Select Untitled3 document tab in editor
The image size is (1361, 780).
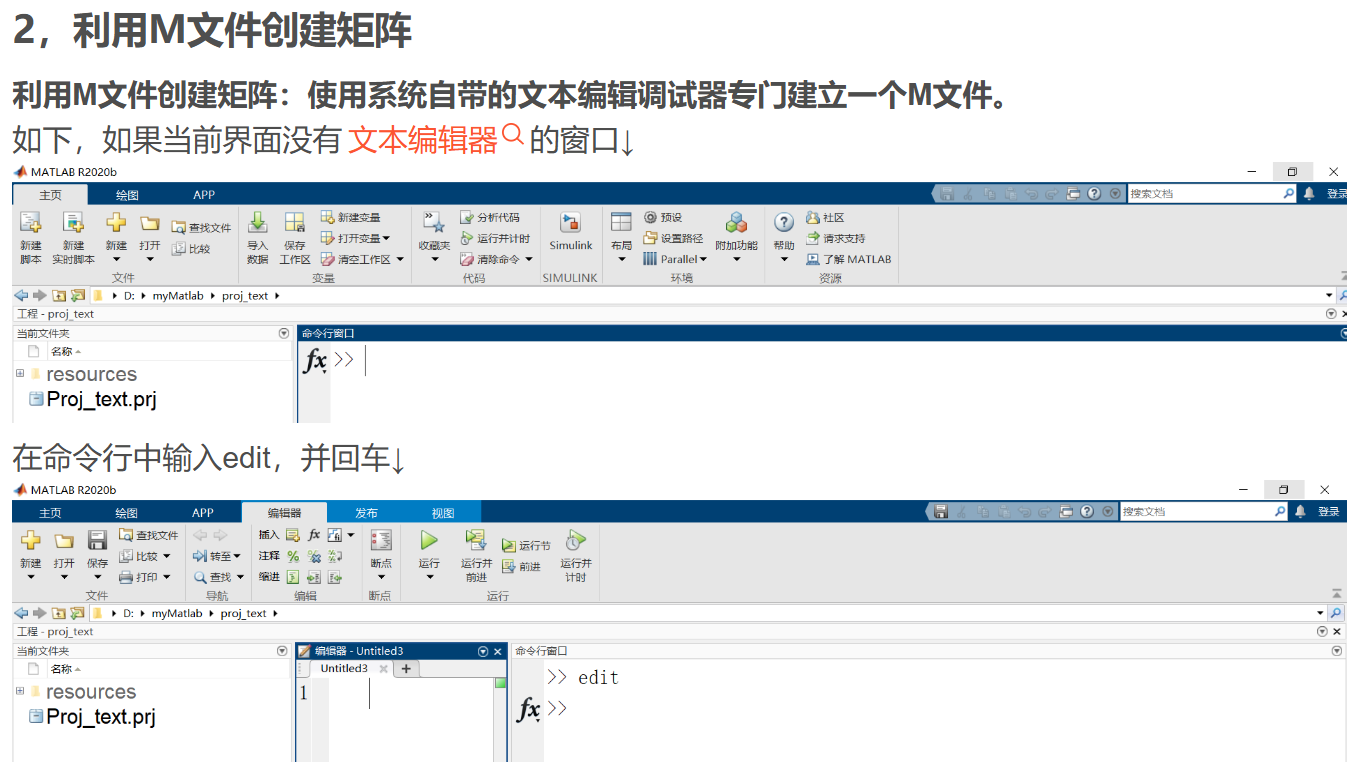click(344, 669)
